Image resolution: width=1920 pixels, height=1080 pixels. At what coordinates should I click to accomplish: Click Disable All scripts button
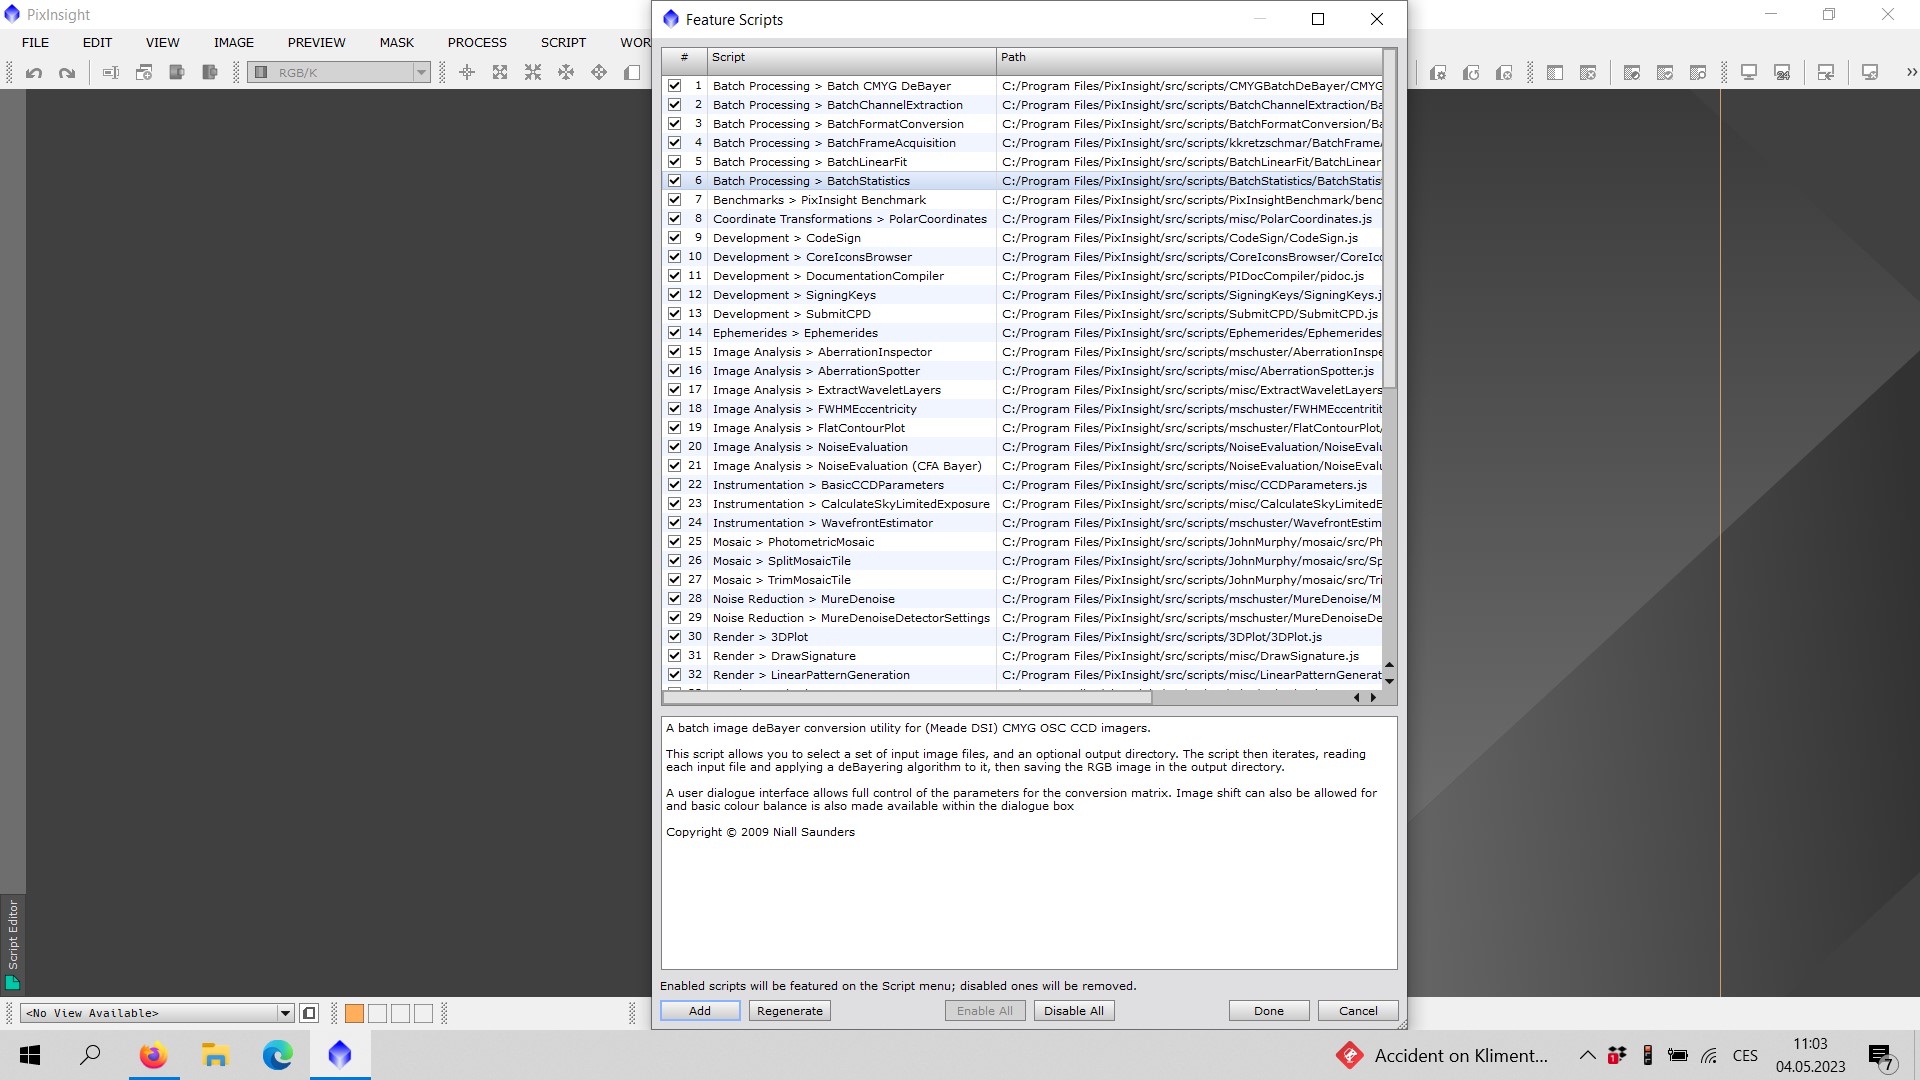coord(1074,1011)
